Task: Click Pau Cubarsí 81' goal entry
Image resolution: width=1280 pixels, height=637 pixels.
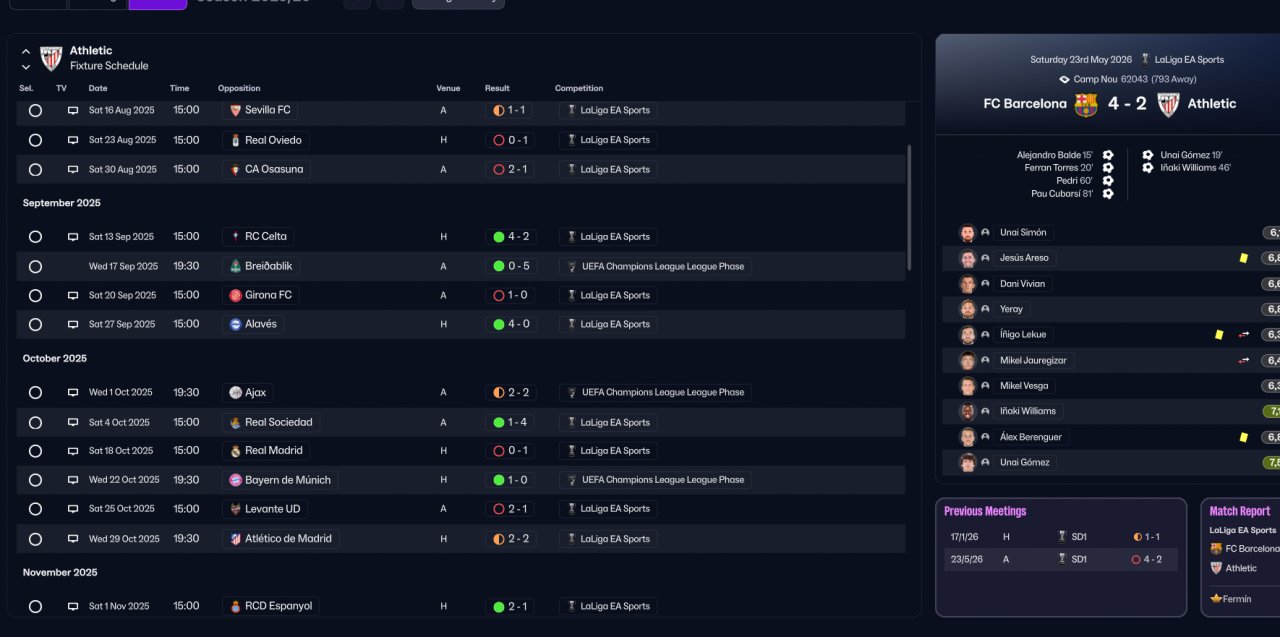Action: [x=1063, y=194]
